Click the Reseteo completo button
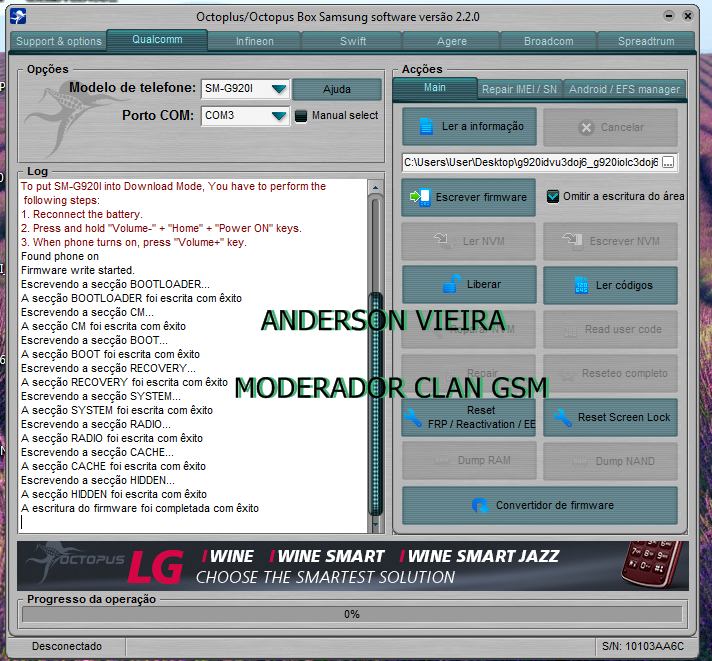The image size is (712, 661). point(610,374)
